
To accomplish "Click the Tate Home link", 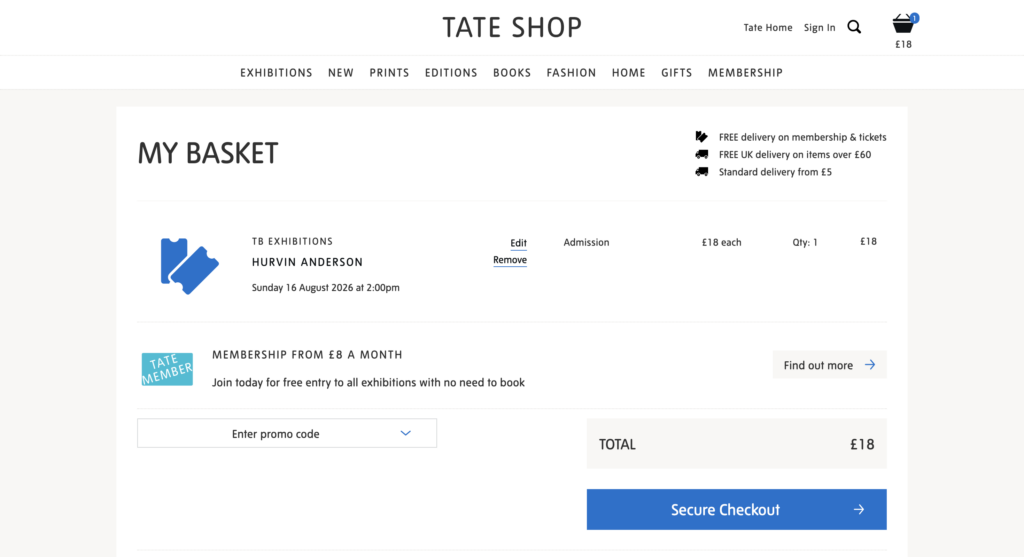I will tap(768, 27).
